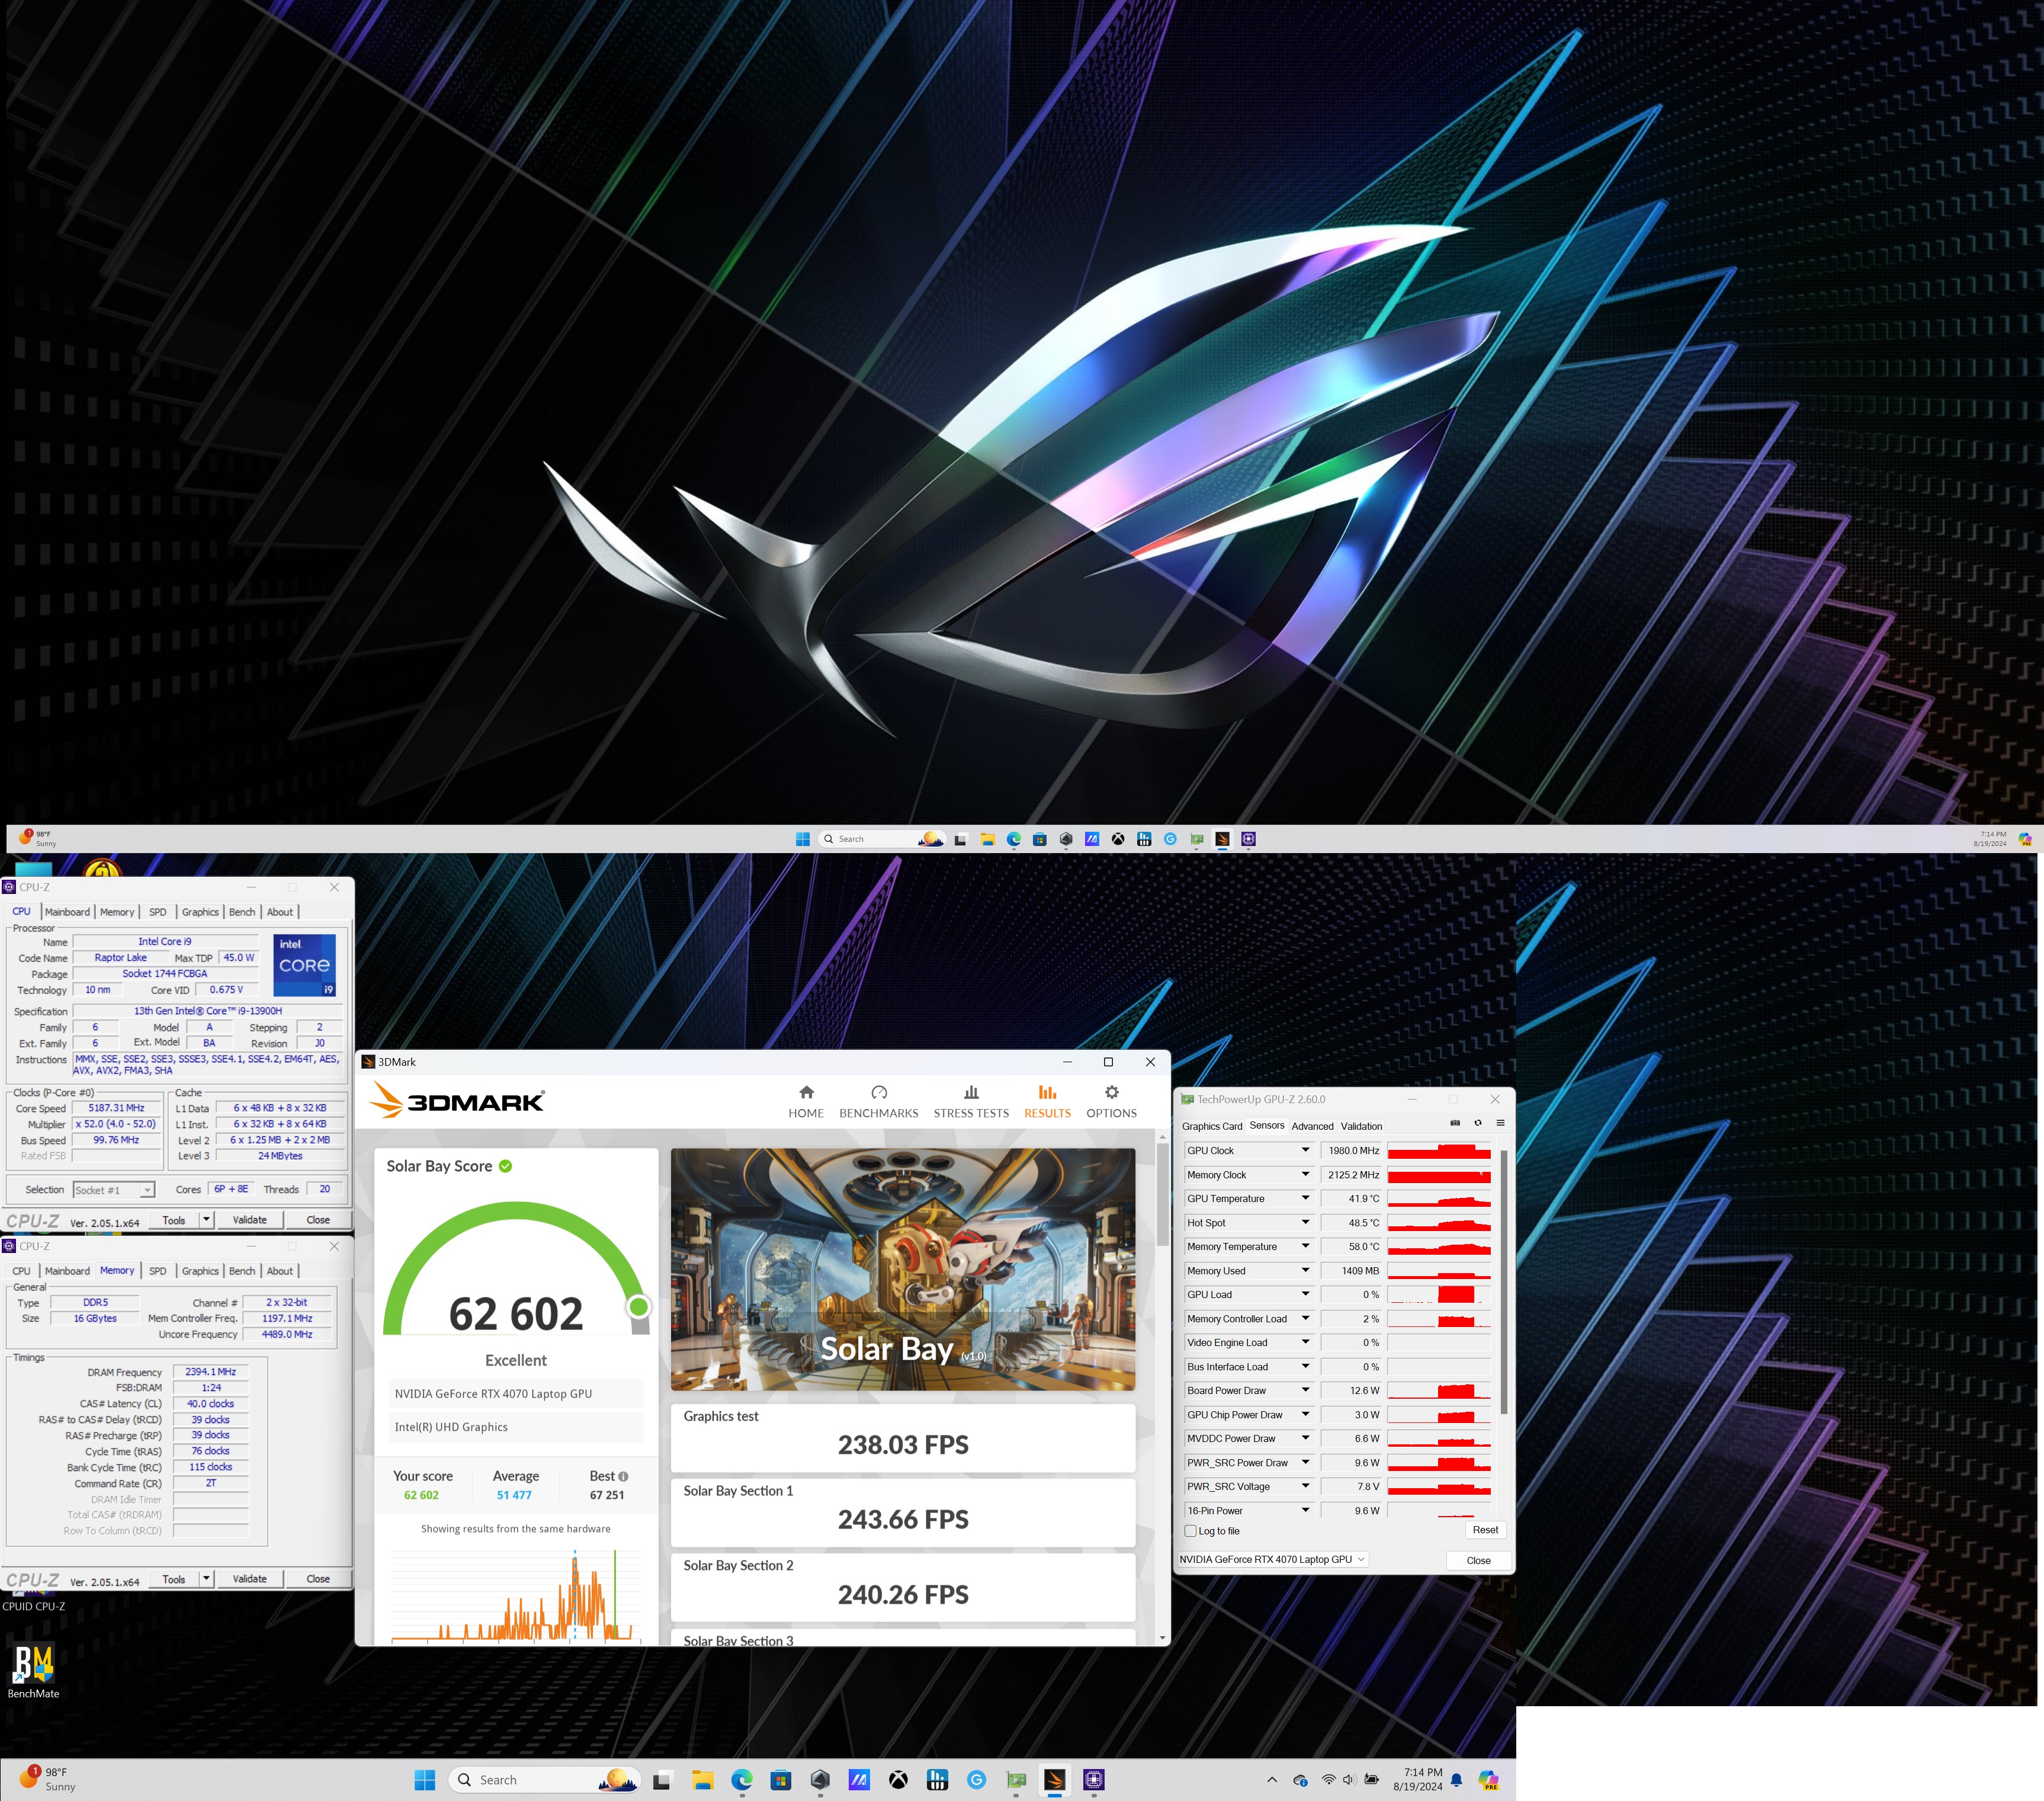Open the BenchMate desktop shortcut

[33, 1670]
